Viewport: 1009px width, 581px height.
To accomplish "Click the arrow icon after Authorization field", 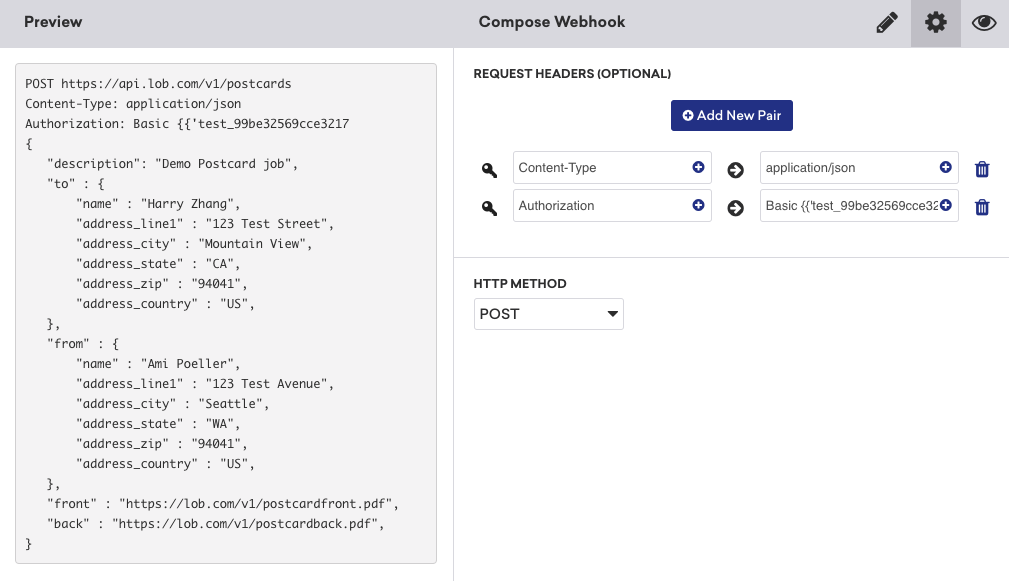I will pyautogui.click(x=736, y=207).
